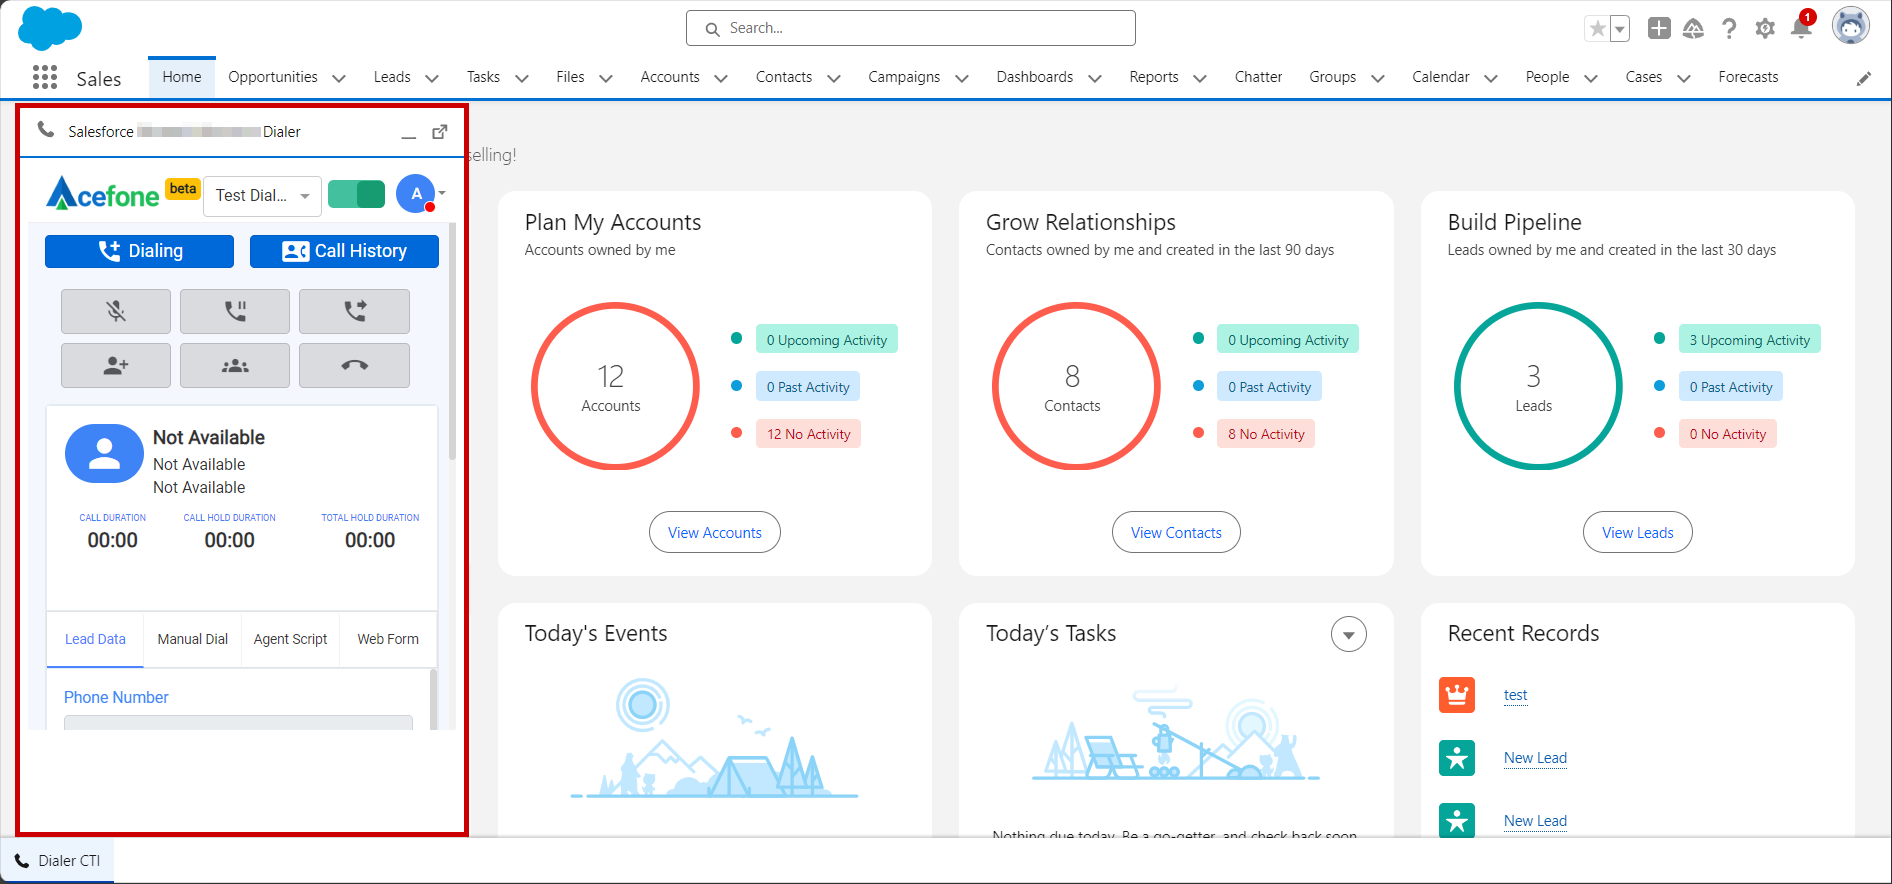Mute the call with microphone-off button
Viewport: 1892px width, 884px height.
(x=116, y=311)
